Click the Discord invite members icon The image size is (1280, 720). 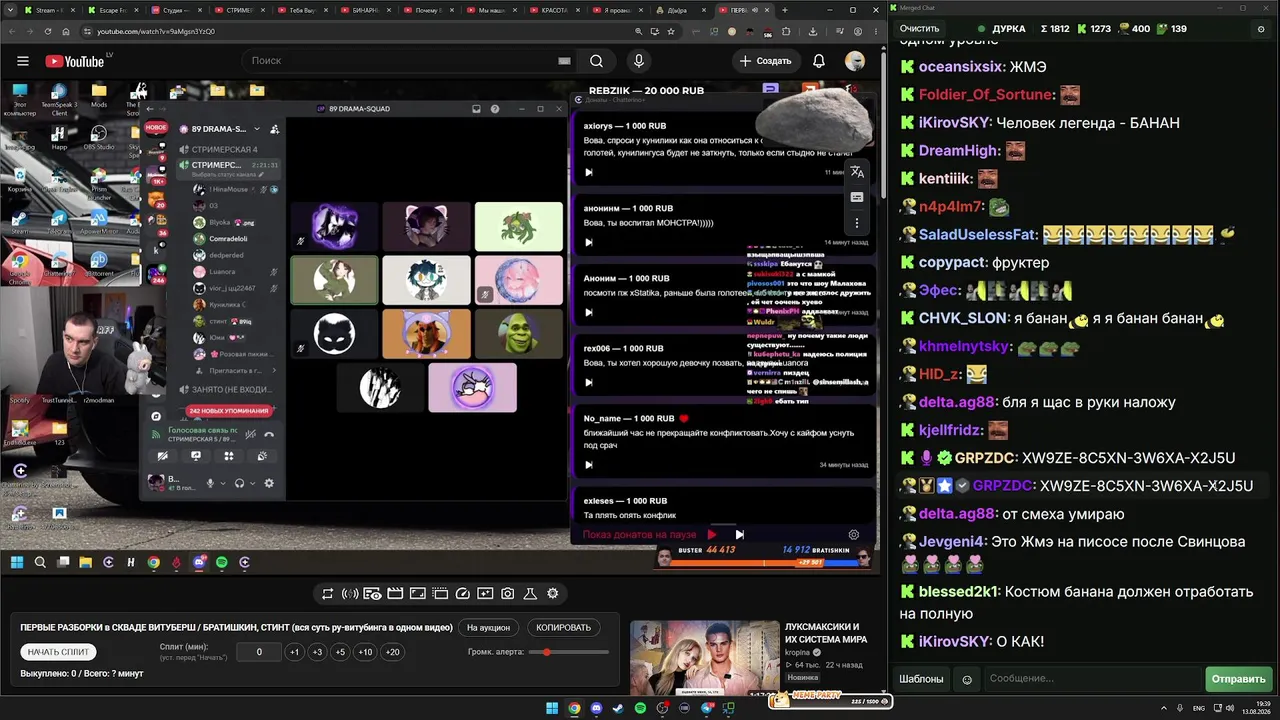coord(275,129)
